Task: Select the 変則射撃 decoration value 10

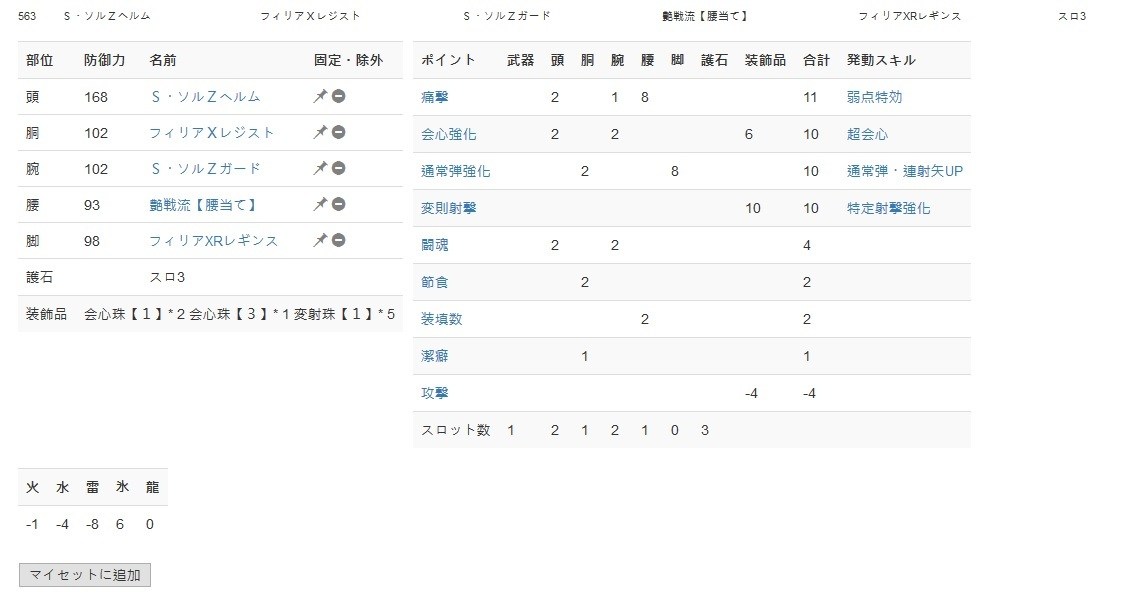Action: 753,208
